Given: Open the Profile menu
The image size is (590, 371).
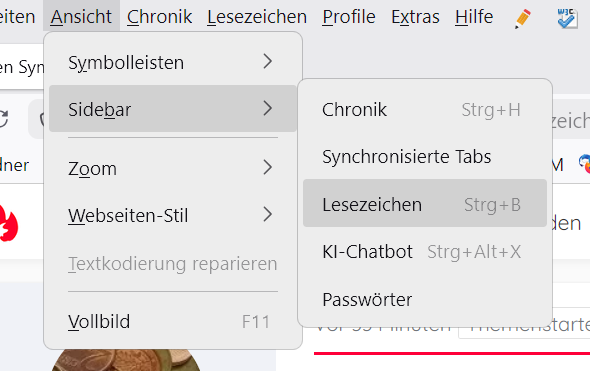Looking at the screenshot, I should [349, 17].
